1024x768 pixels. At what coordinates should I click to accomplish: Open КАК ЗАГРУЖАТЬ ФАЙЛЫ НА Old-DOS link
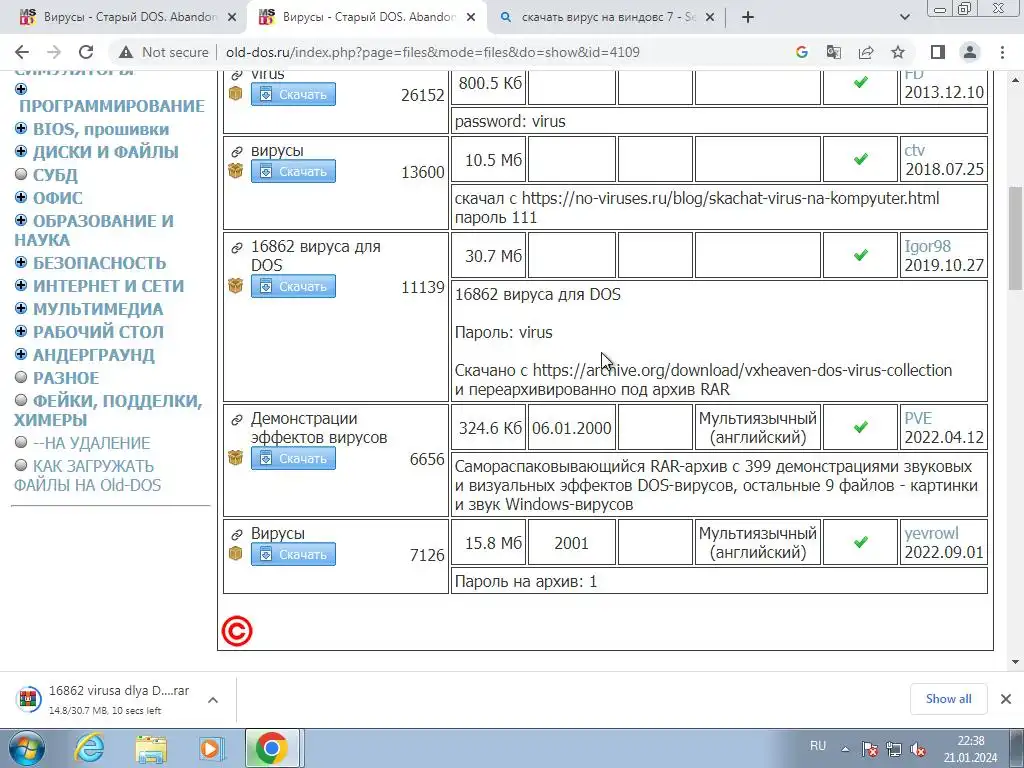click(88, 475)
